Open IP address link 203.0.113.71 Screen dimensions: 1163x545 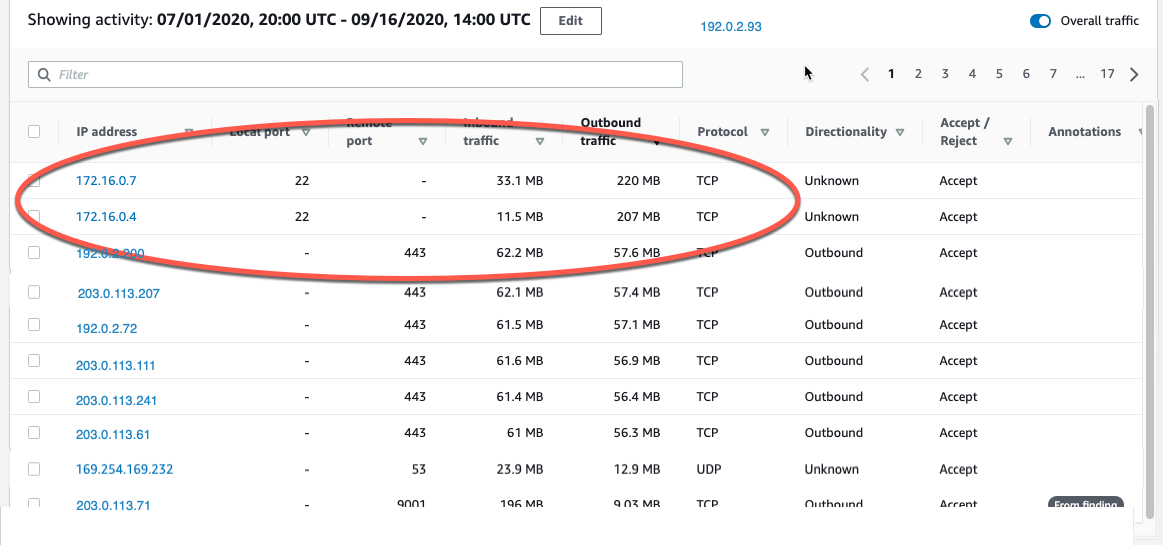pos(113,506)
